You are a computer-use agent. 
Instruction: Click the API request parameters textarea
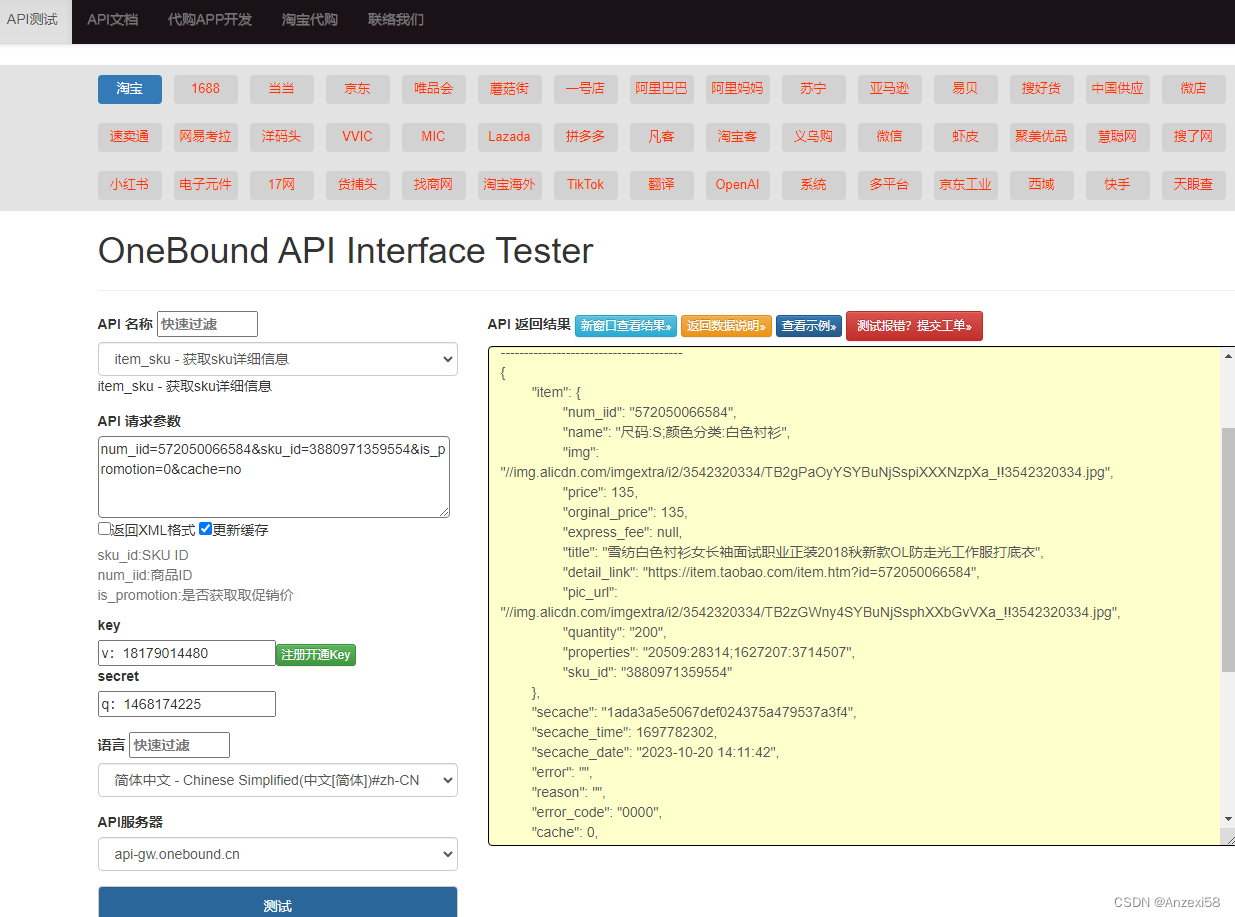pos(274,476)
